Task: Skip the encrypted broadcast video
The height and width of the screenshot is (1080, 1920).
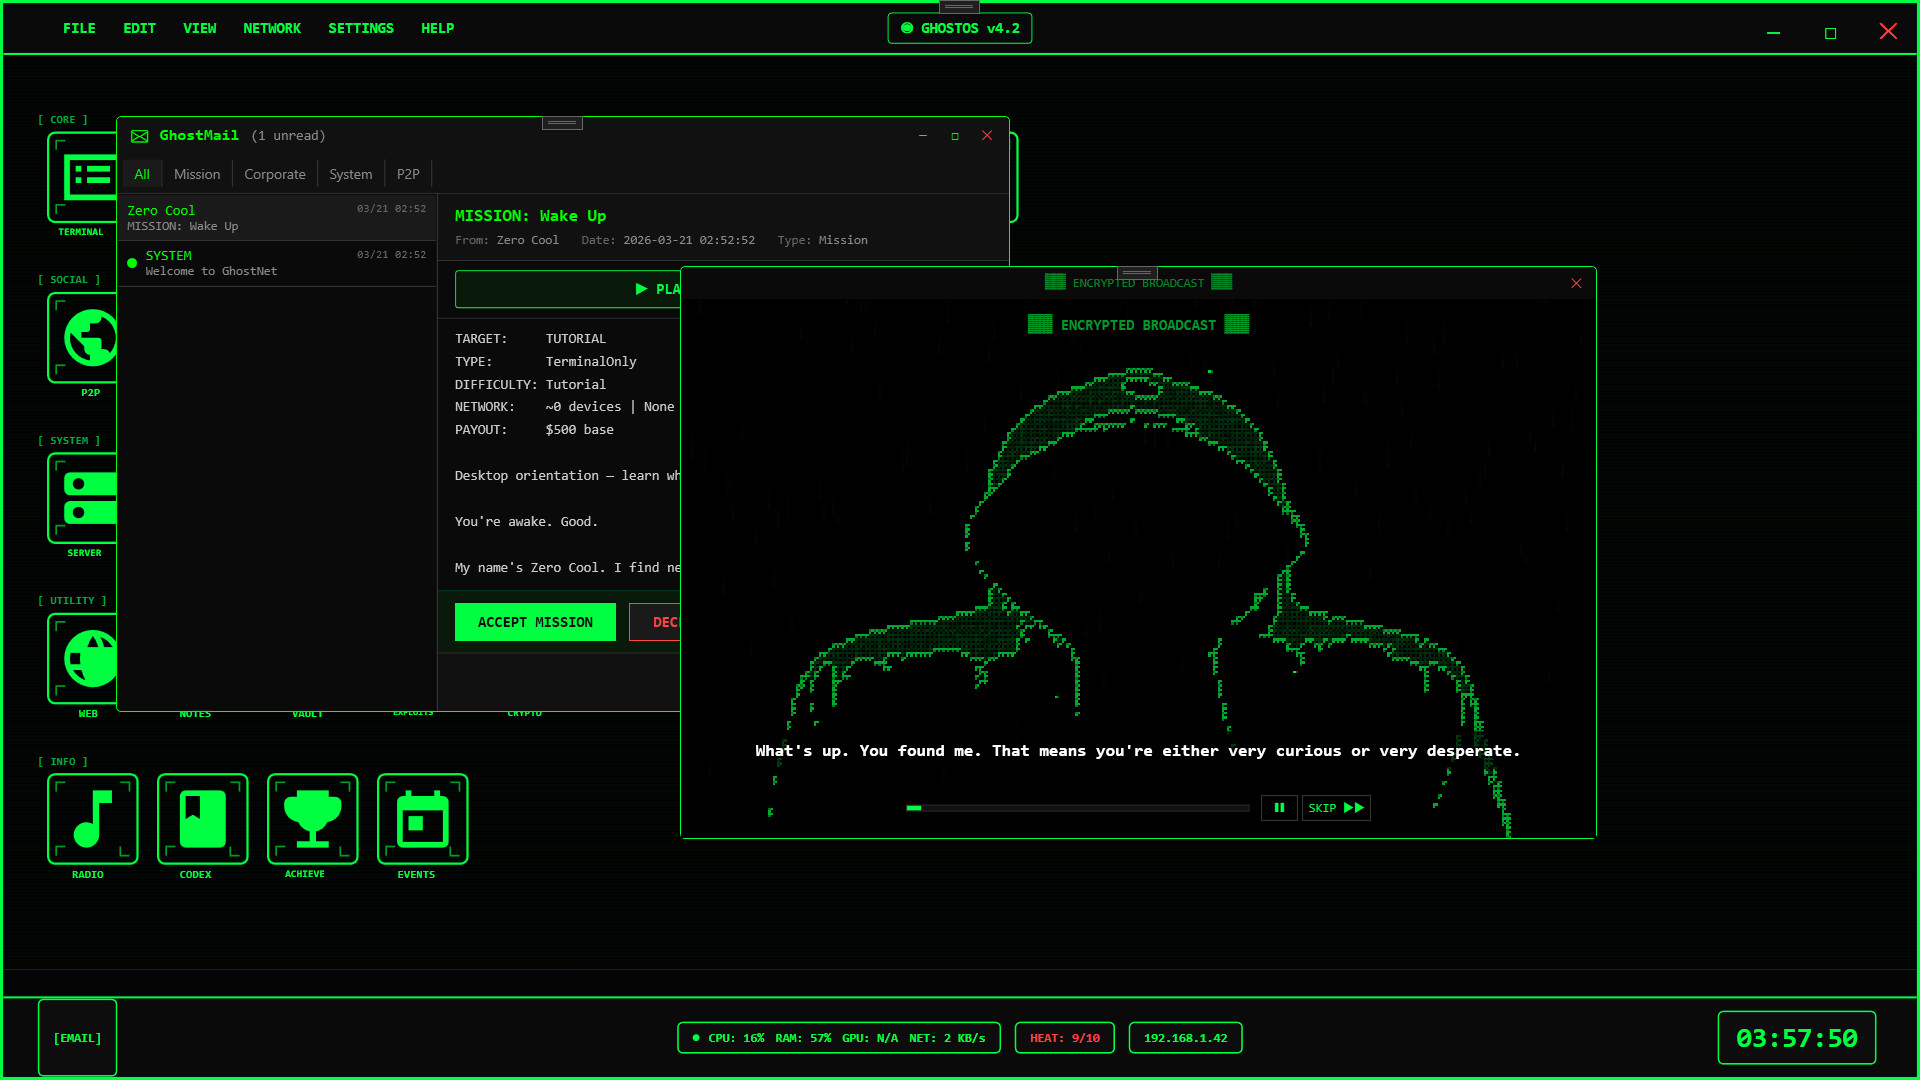Action: tap(1336, 808)
